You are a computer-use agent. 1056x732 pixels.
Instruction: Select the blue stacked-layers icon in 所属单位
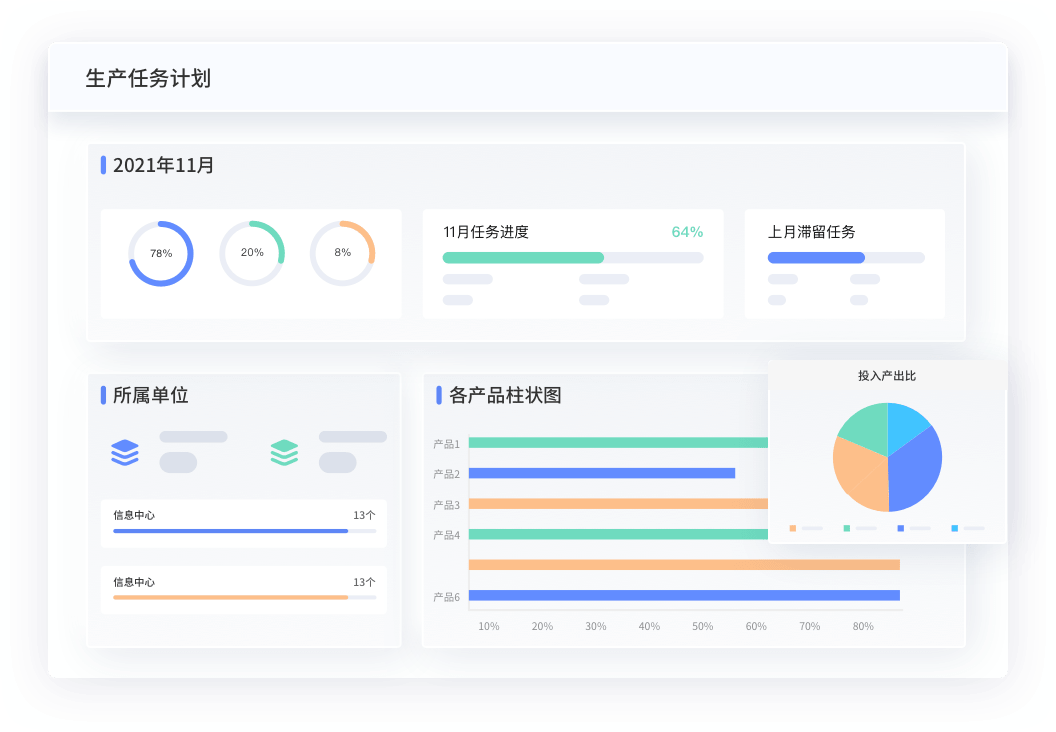(x=123, y=452)
